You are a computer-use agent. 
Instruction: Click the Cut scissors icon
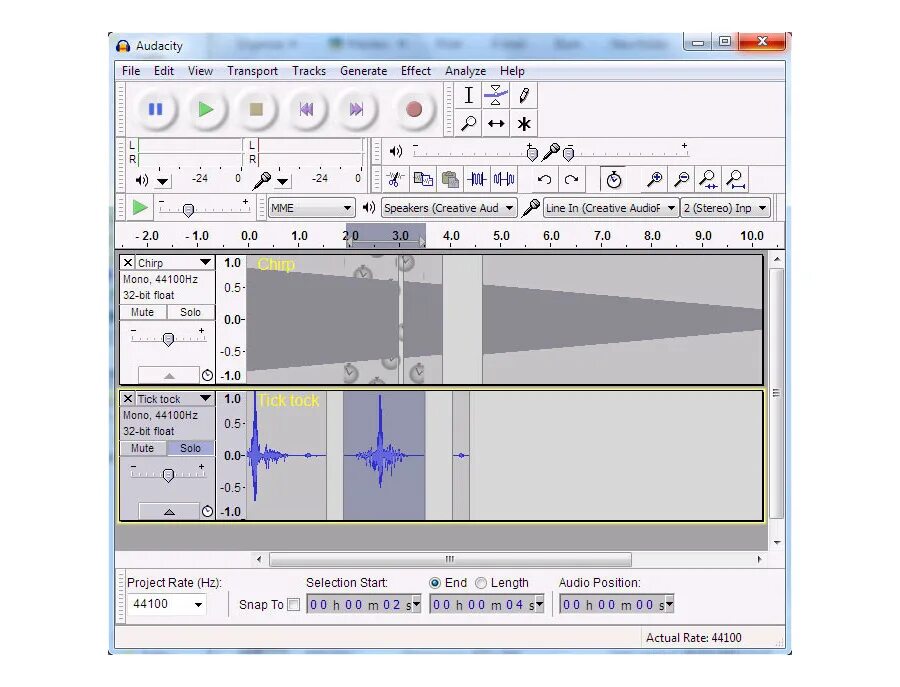pos(395,180)
